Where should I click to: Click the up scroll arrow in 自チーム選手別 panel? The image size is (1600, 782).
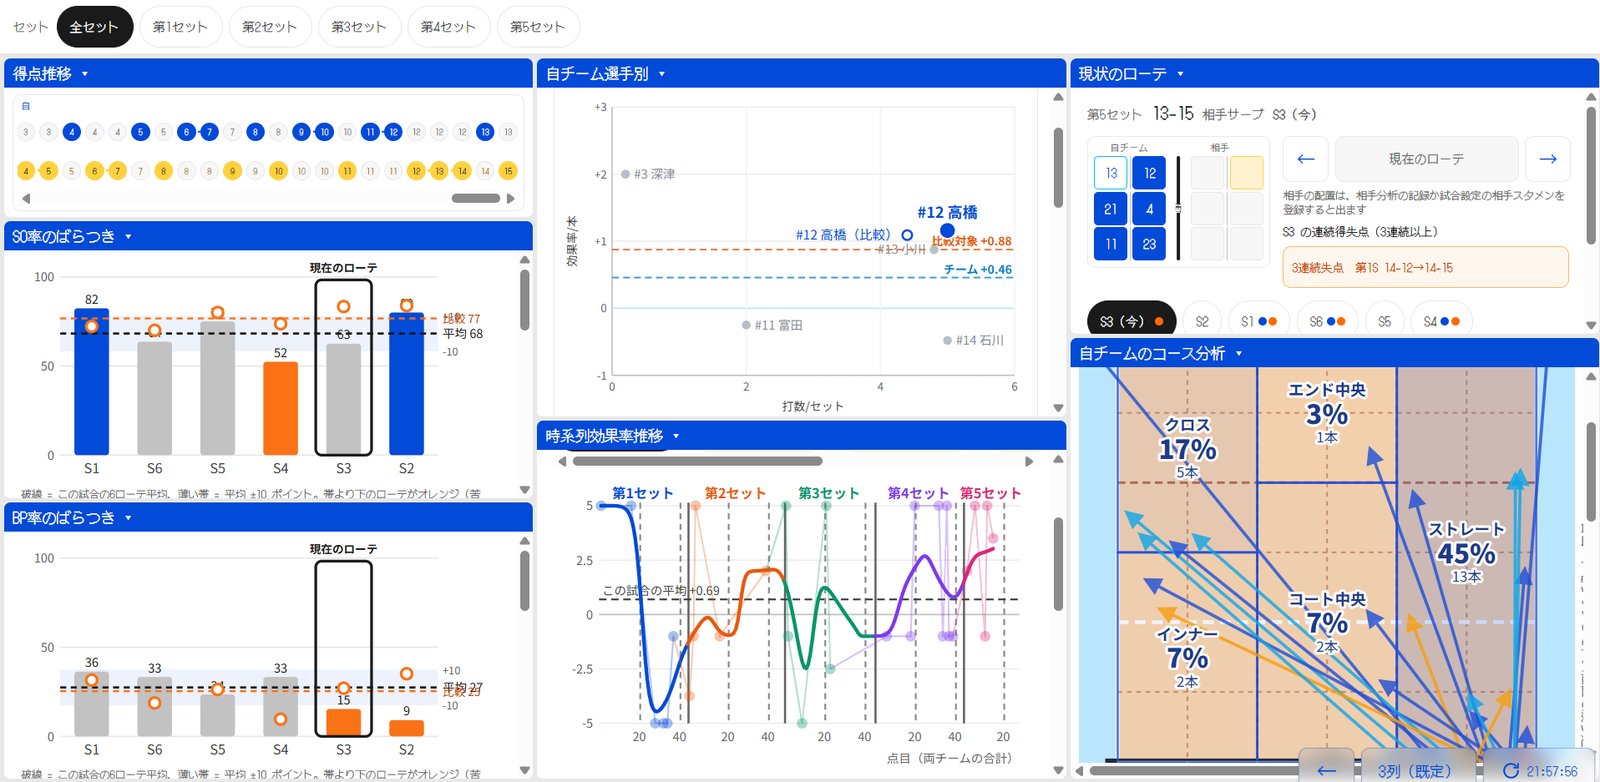coord(1058,97)
